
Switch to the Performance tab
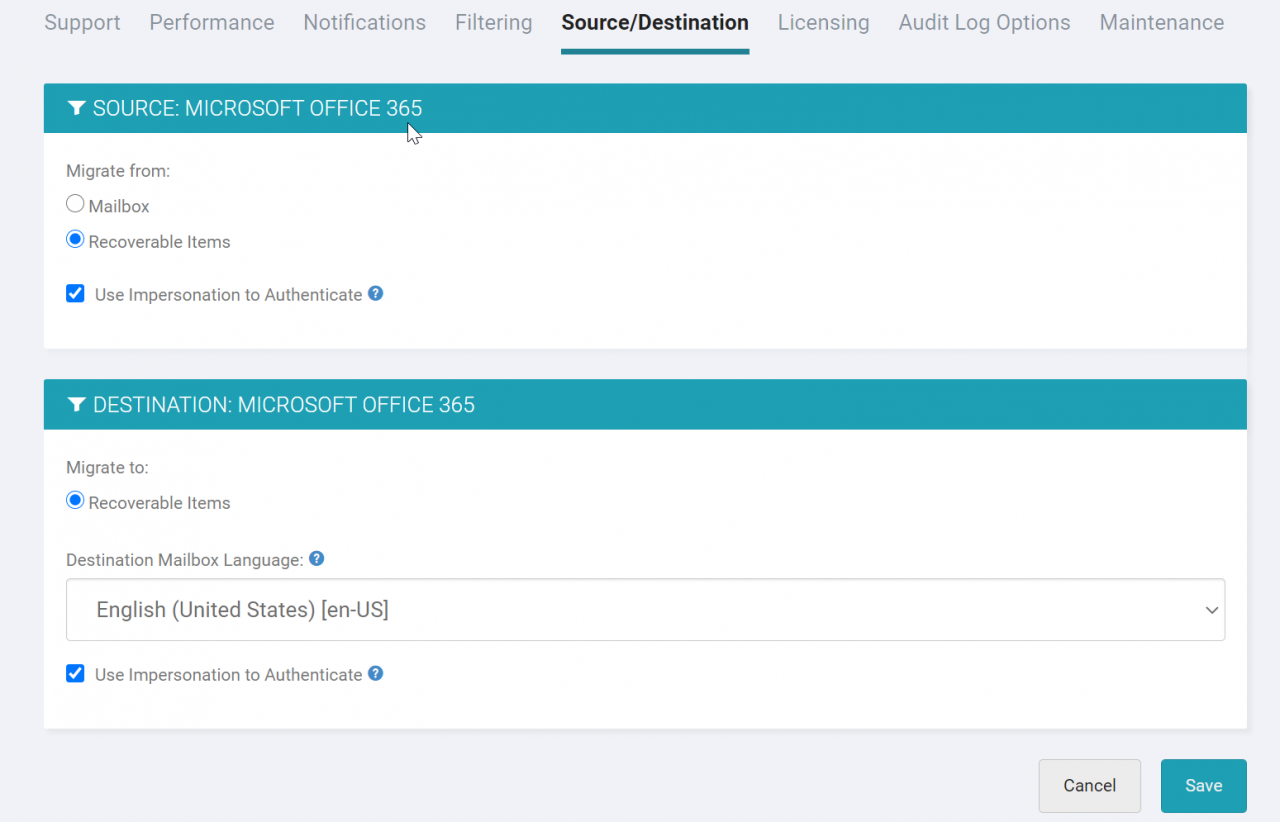pos(211,22)
